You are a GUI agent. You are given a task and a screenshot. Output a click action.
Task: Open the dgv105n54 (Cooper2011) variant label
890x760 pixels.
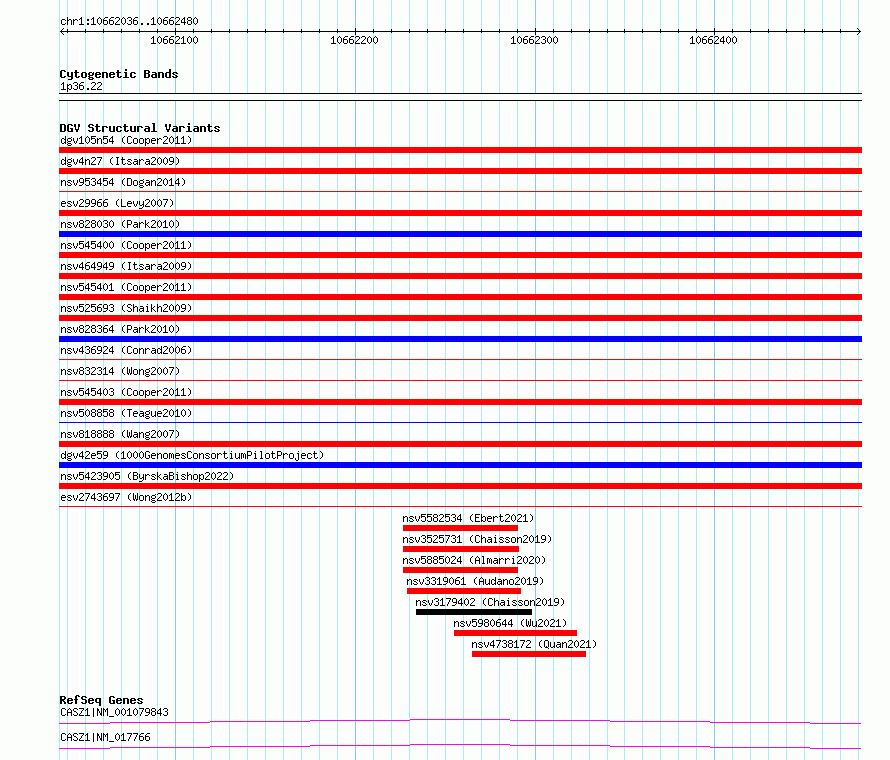[x=125, y=140]
